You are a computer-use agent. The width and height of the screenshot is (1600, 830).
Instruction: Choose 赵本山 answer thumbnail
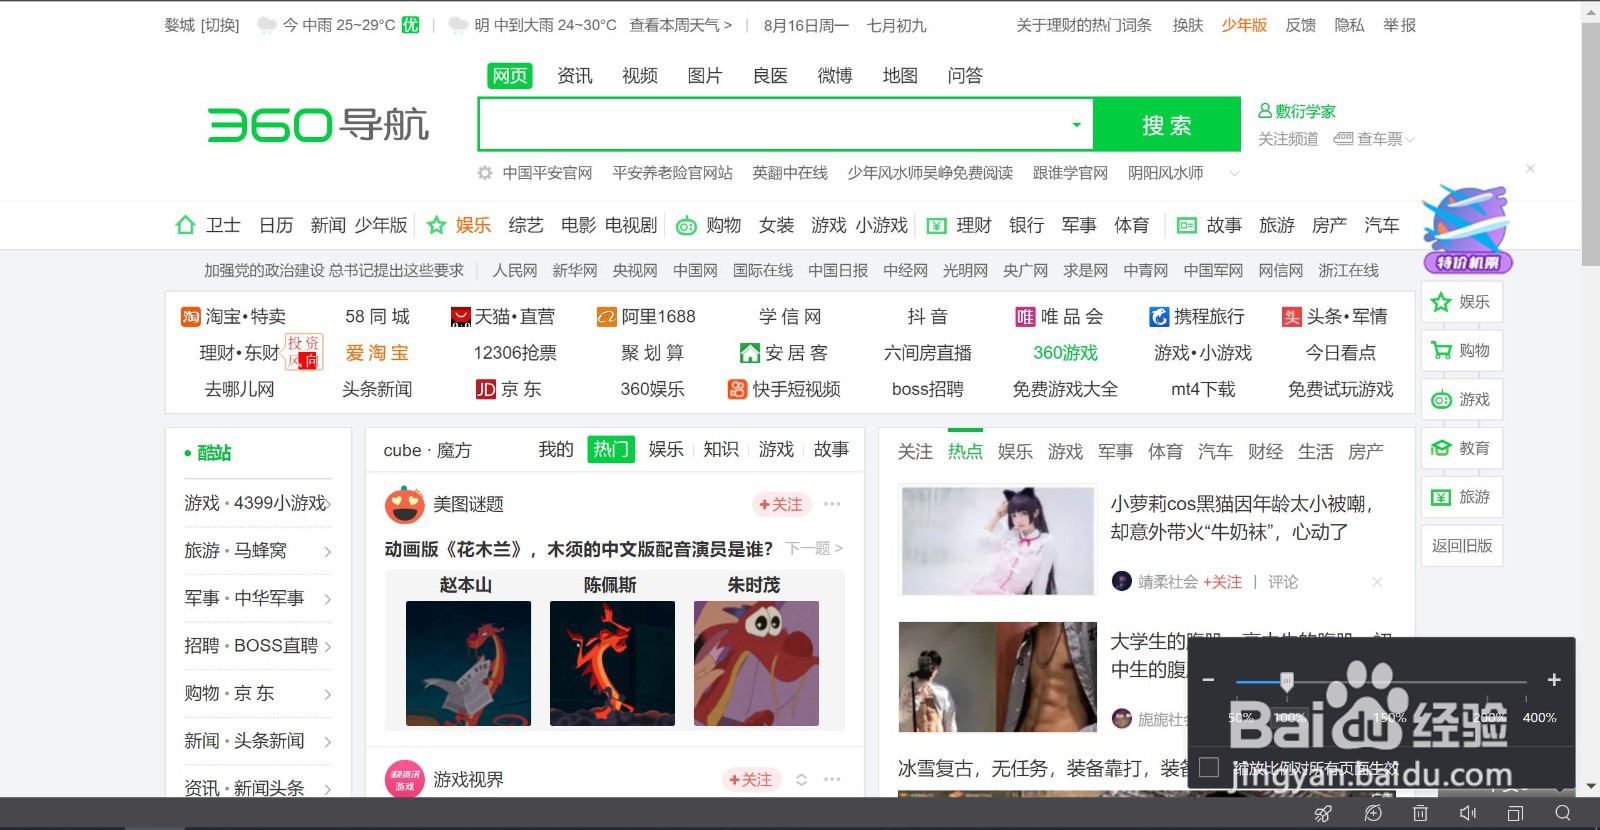[468, 663]
